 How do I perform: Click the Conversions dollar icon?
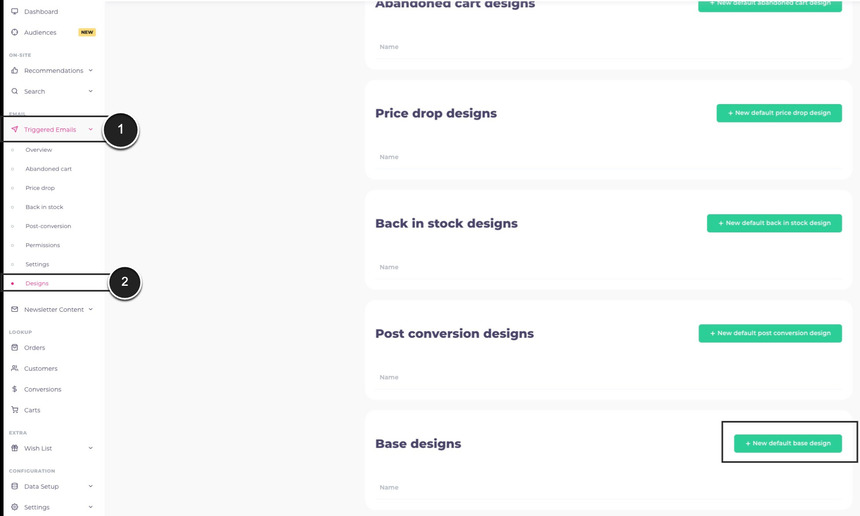[14, 390]
